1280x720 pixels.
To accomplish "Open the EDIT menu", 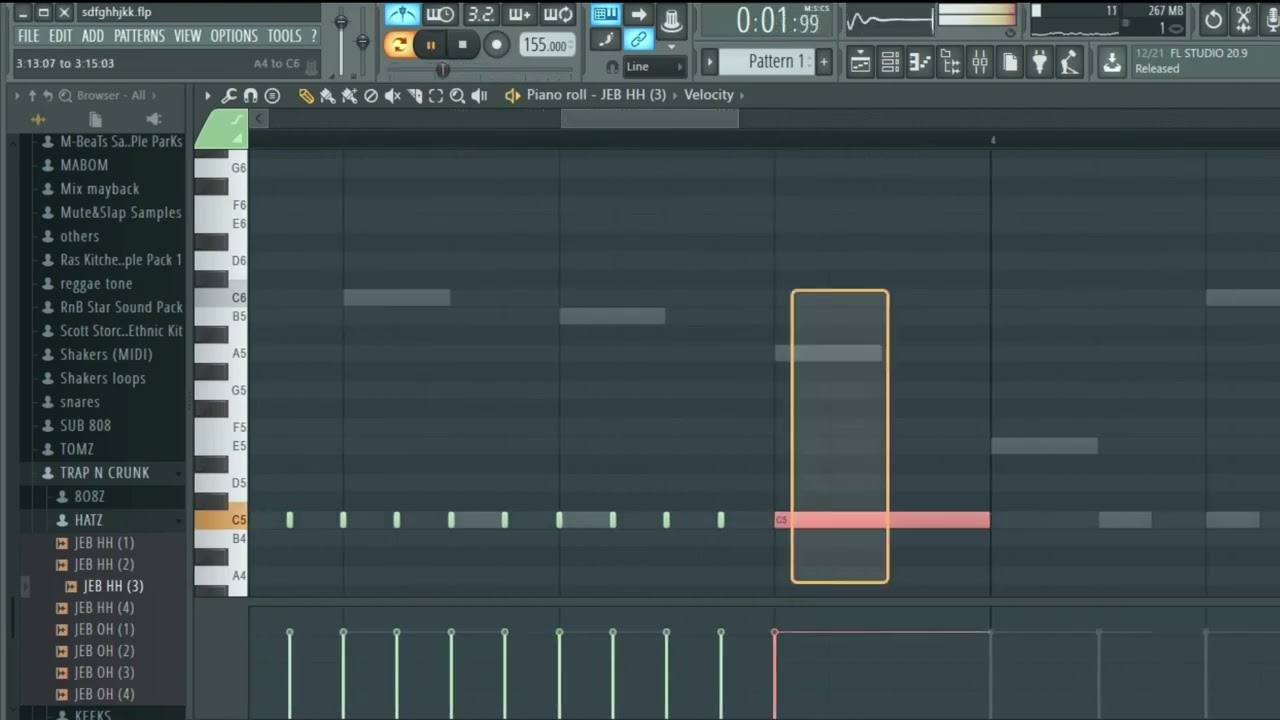I will pos(61,36).
